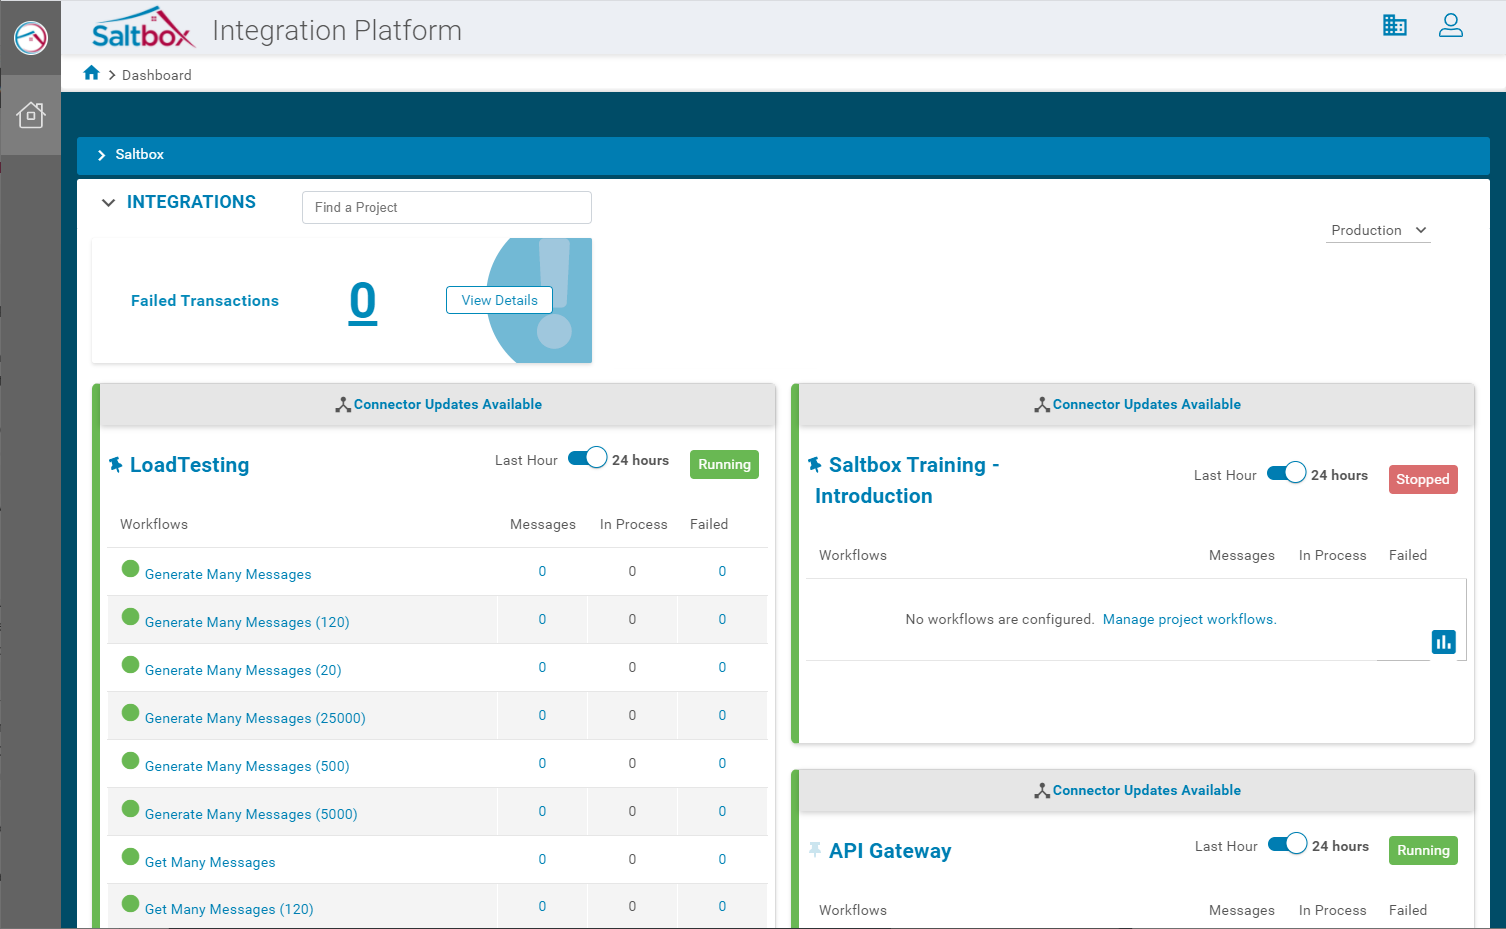Image resolution: width=1506 pixels, height=929 pixels.
Task: Unpin the Saltbox Training project pin icon
Action: 814,464
